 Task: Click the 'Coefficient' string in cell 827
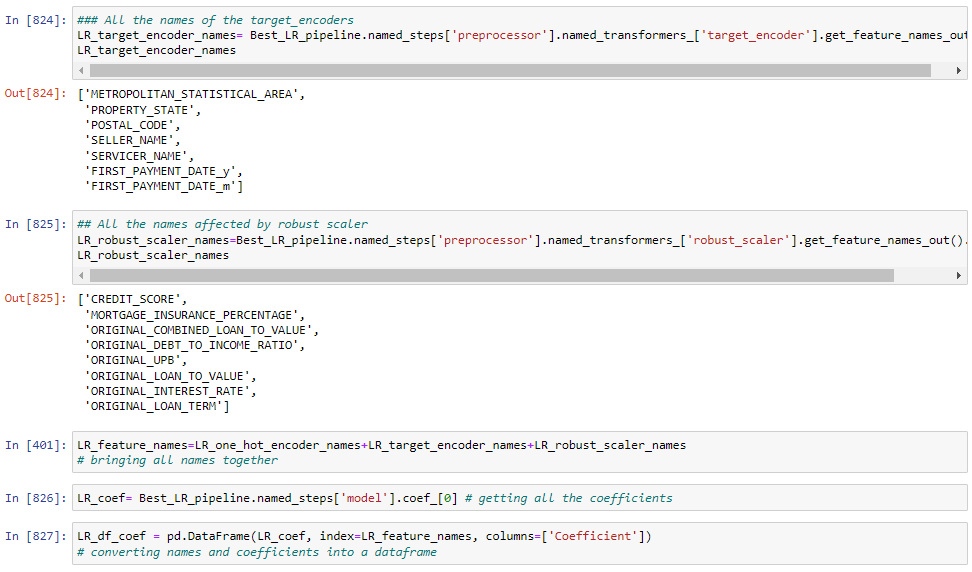[x=593, y=536]
